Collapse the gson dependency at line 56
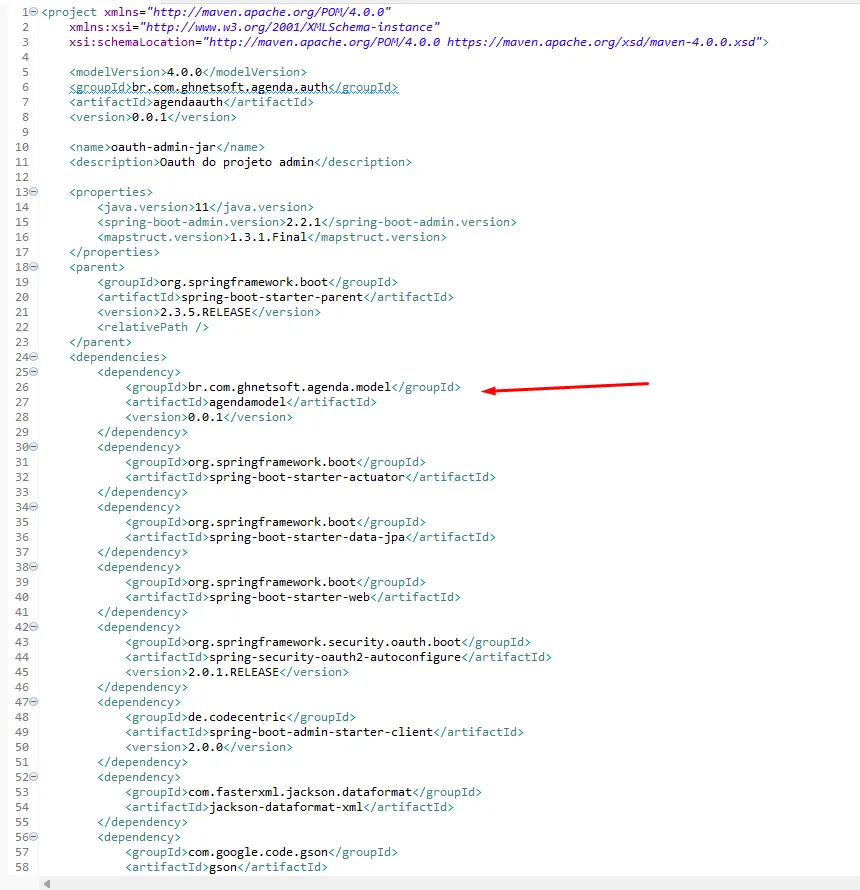Viewport: 860px width, 890px height. point(35,837)
